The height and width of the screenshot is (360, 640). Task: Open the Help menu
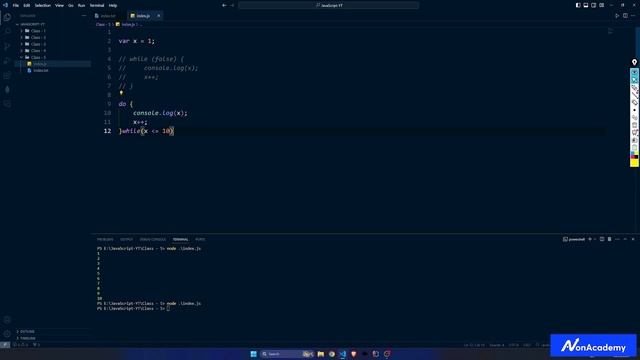coord(113,5)
